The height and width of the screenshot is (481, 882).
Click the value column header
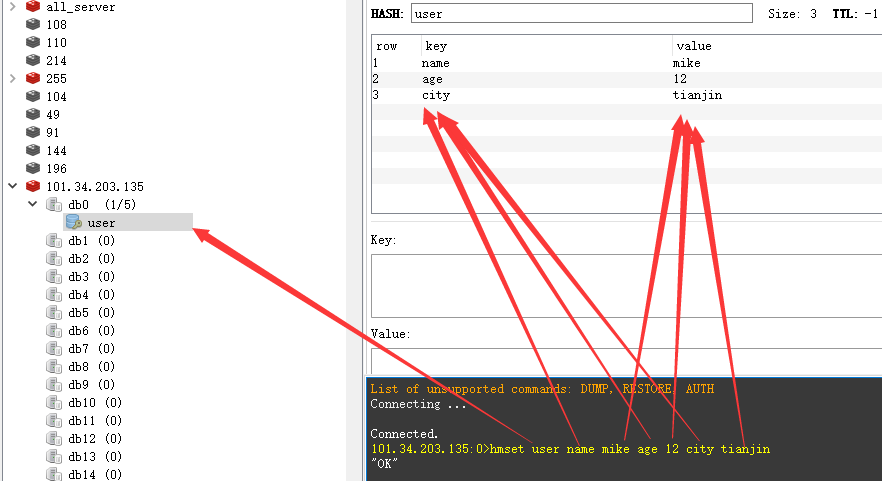[x=694, y=46]
